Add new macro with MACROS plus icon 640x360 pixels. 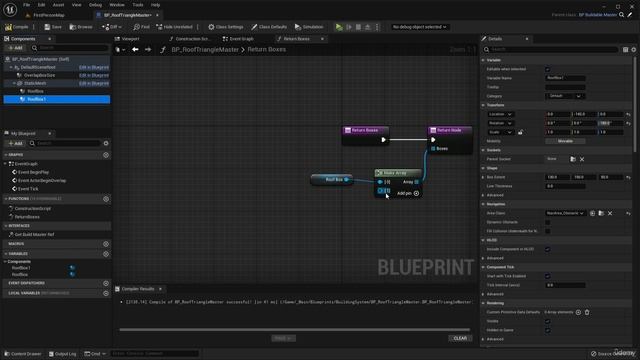tap(106, 244)
